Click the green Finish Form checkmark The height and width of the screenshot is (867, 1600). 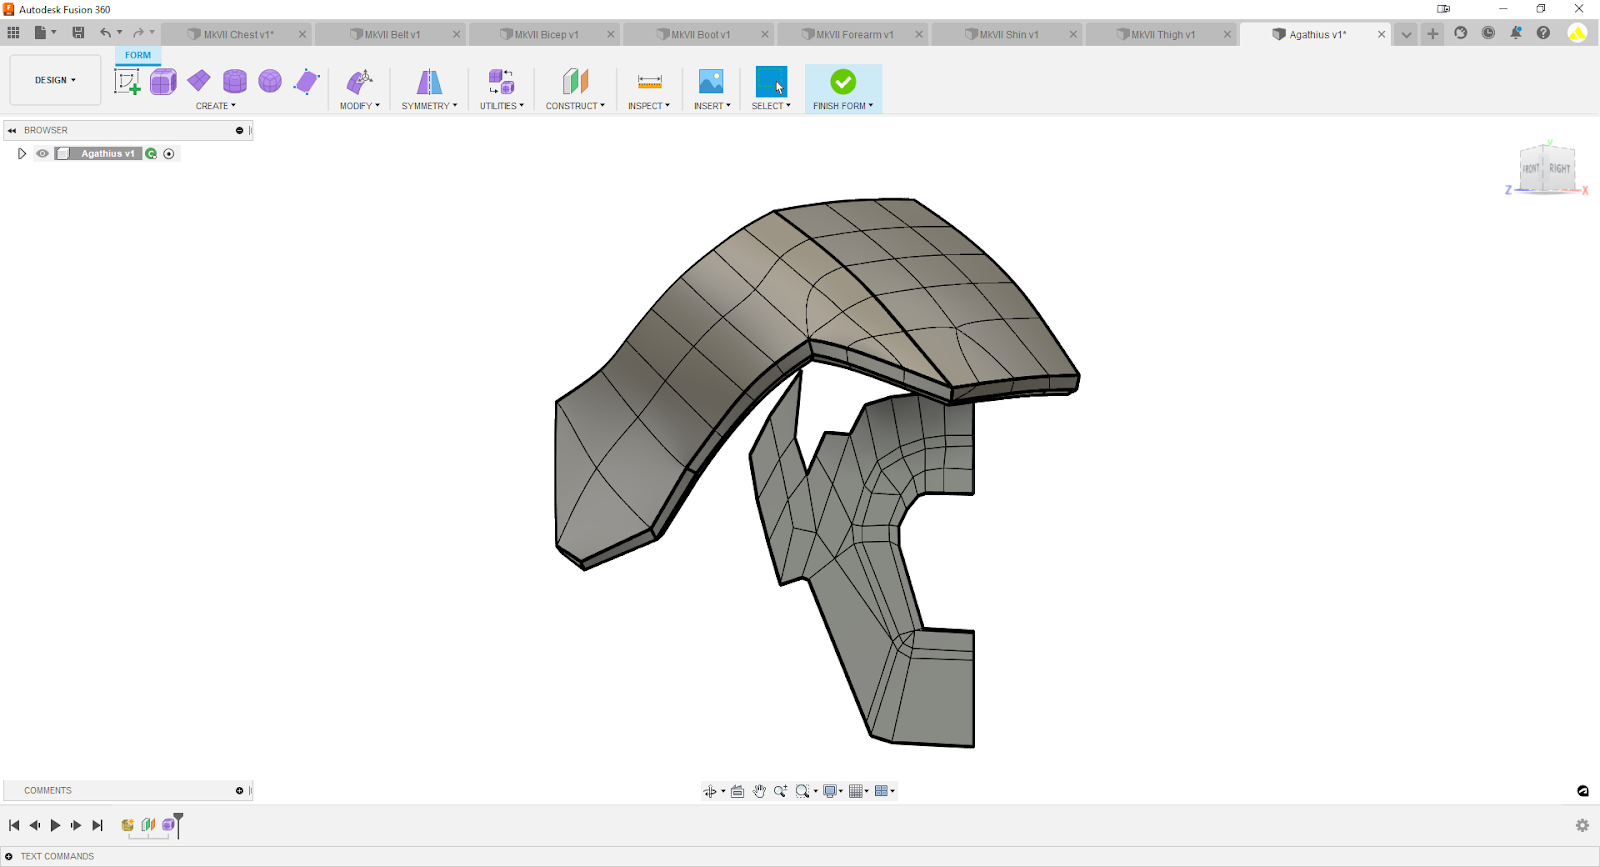pos(843,81)
